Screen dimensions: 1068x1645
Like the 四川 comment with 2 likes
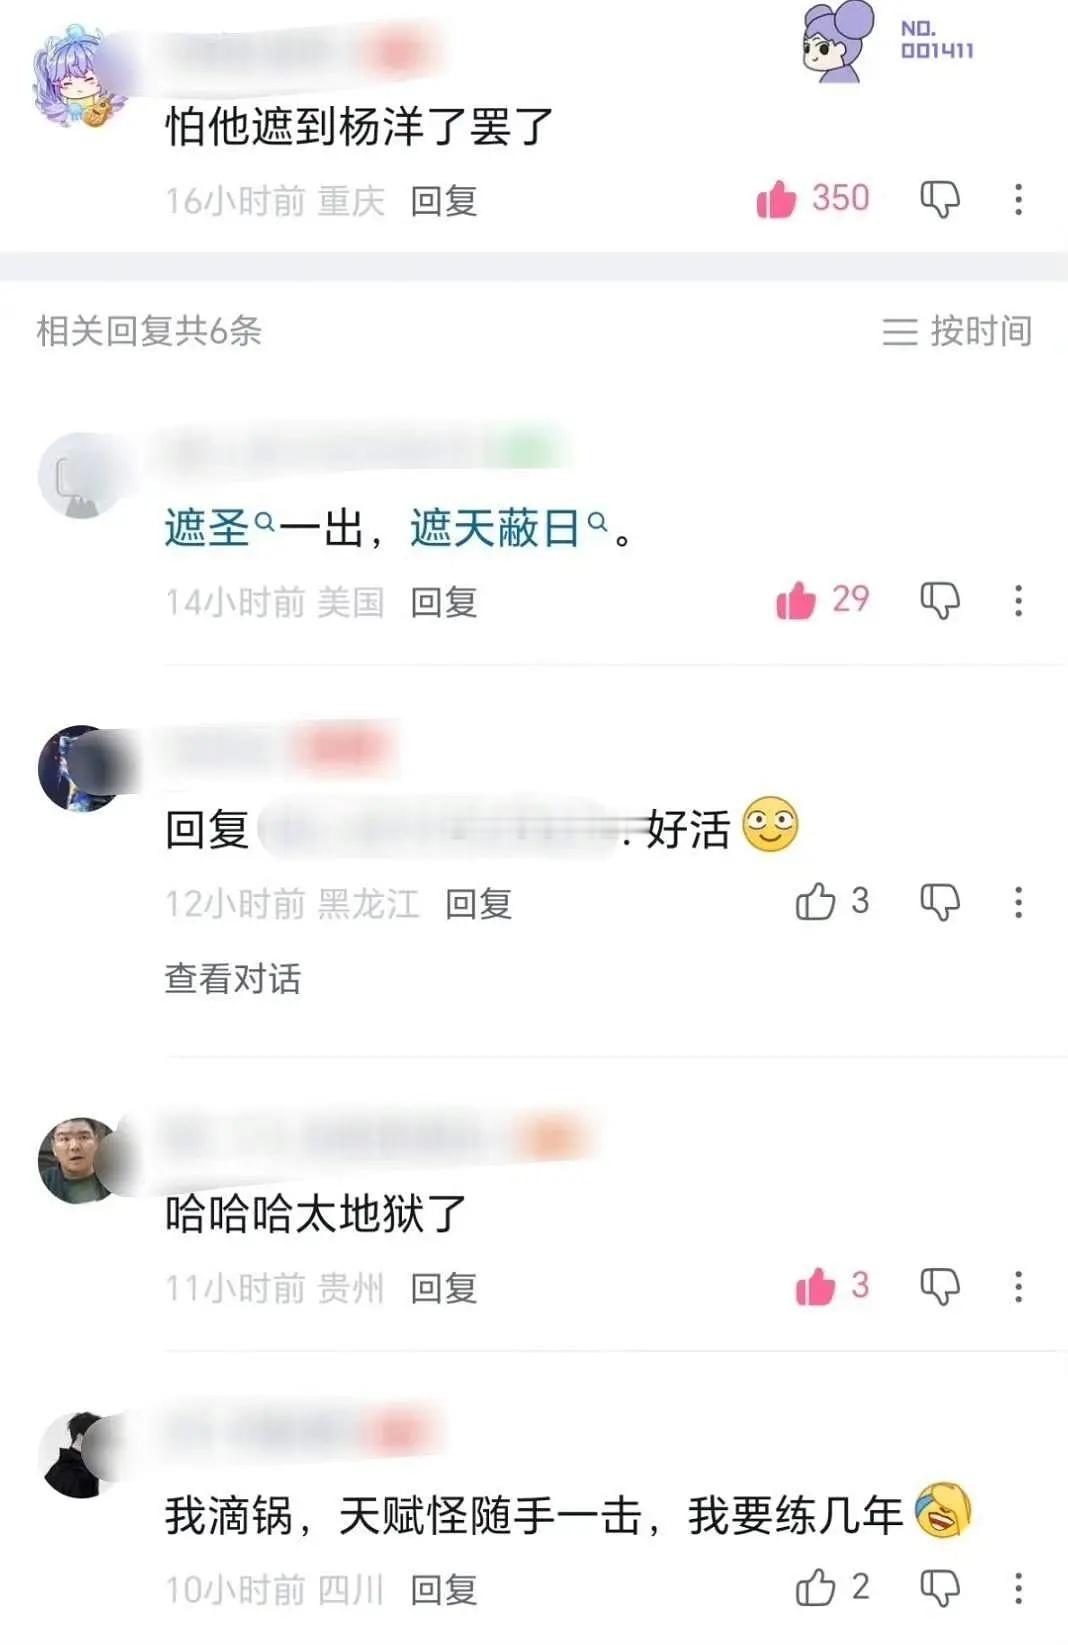click(x=815, y=1587)
